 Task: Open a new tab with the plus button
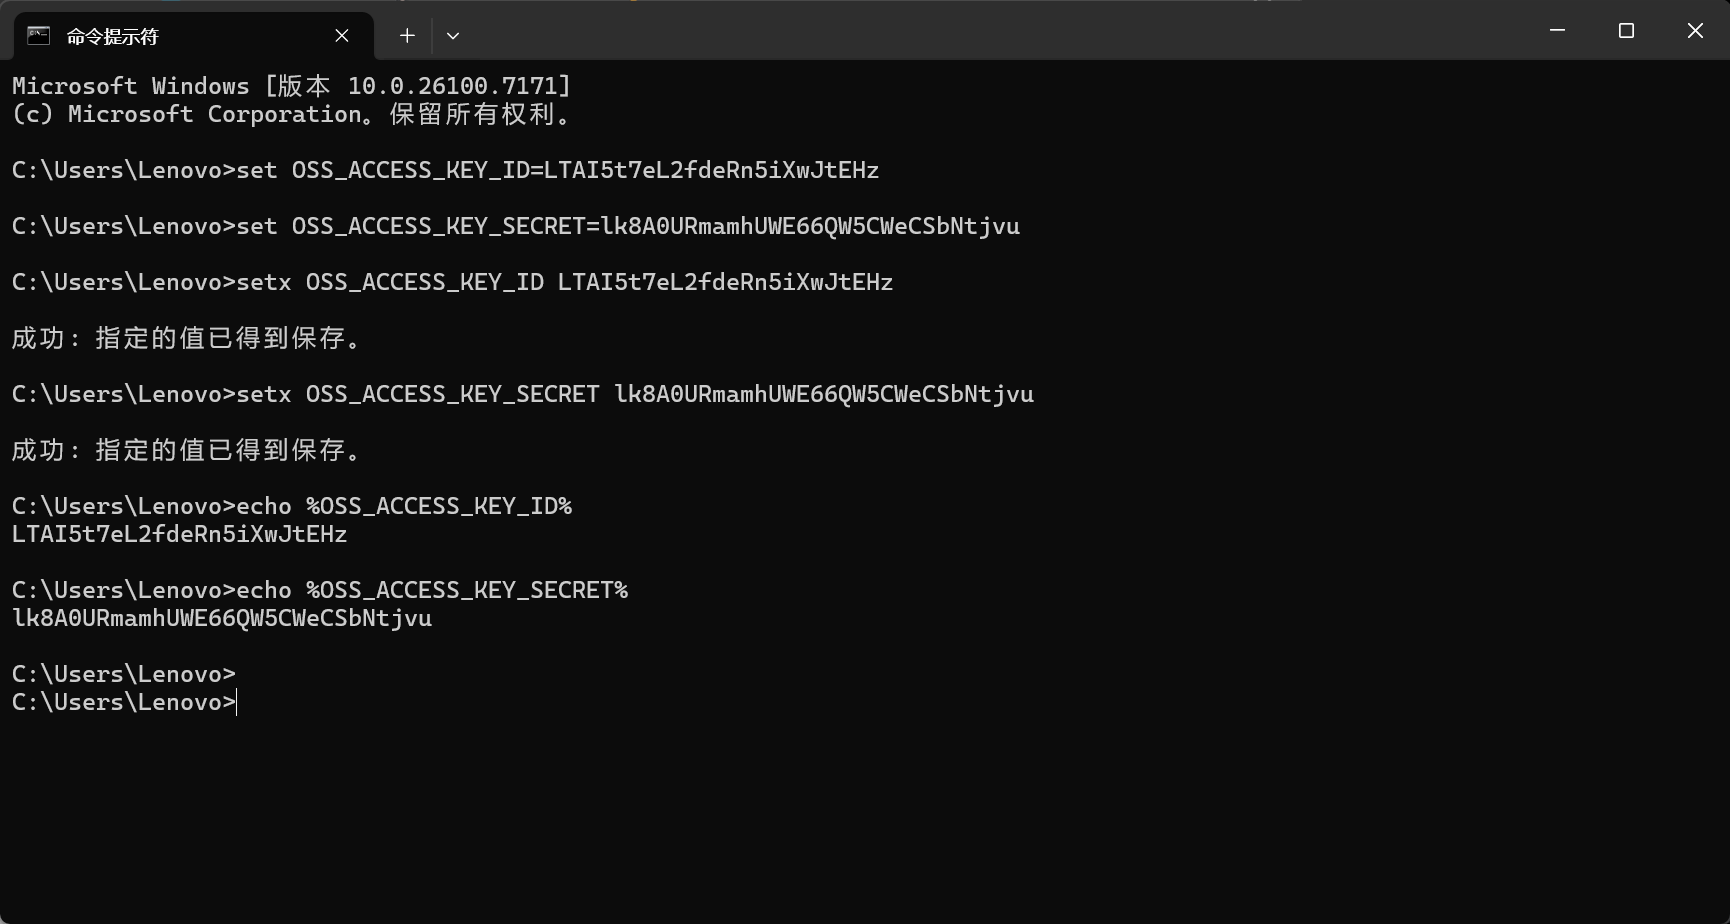coord(407,36)
